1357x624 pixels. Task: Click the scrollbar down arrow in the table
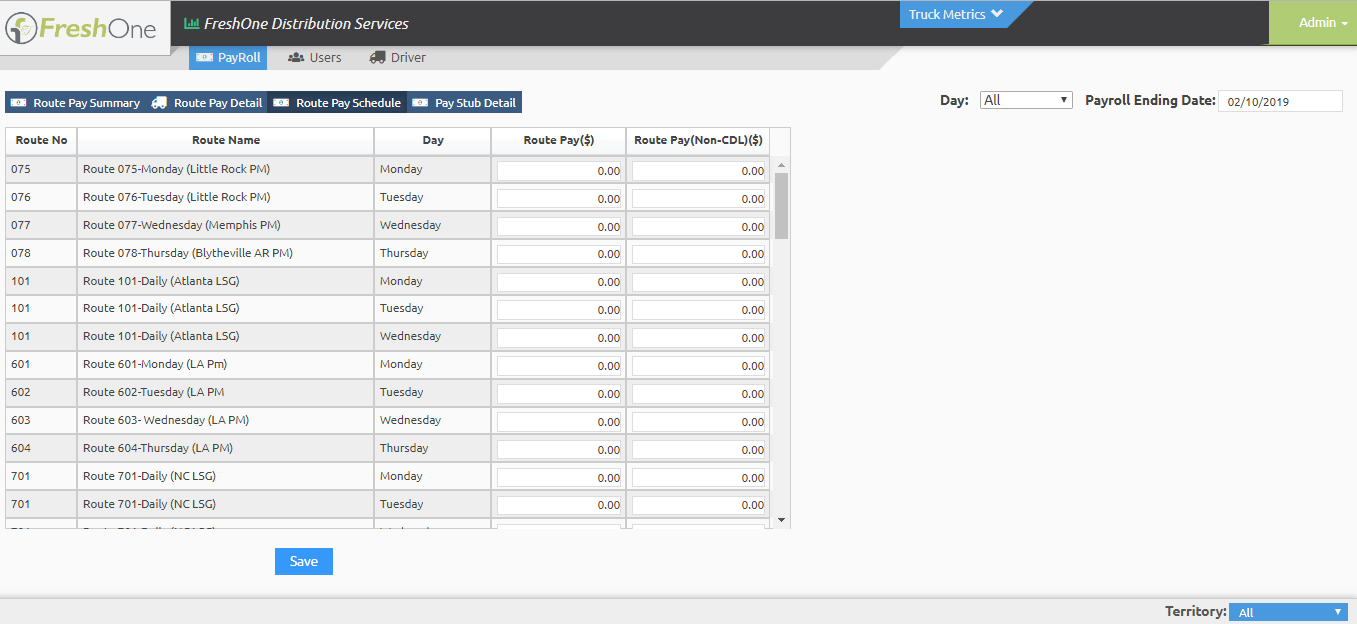pos(781,520)
